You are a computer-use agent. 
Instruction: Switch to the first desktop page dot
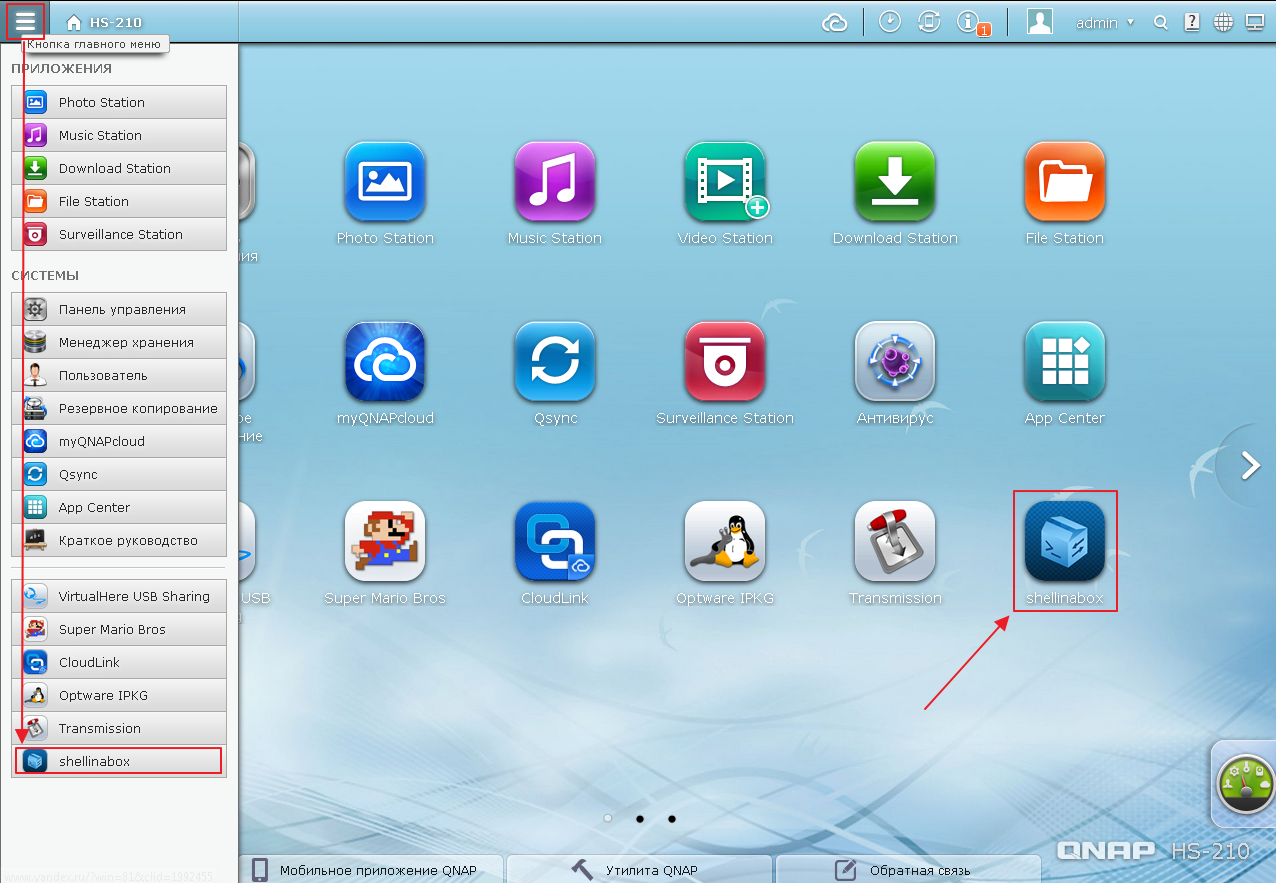coord(607,819)
